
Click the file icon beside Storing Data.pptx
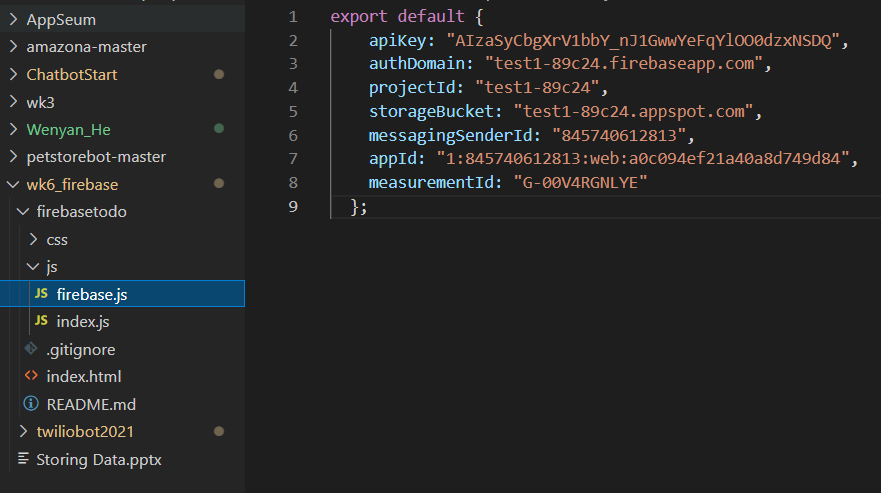(x=21, y=460)
